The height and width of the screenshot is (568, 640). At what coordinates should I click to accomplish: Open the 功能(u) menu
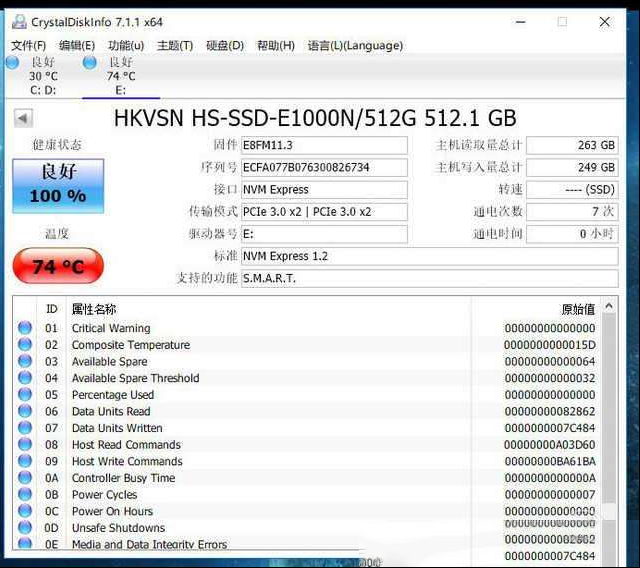[126, 45]
